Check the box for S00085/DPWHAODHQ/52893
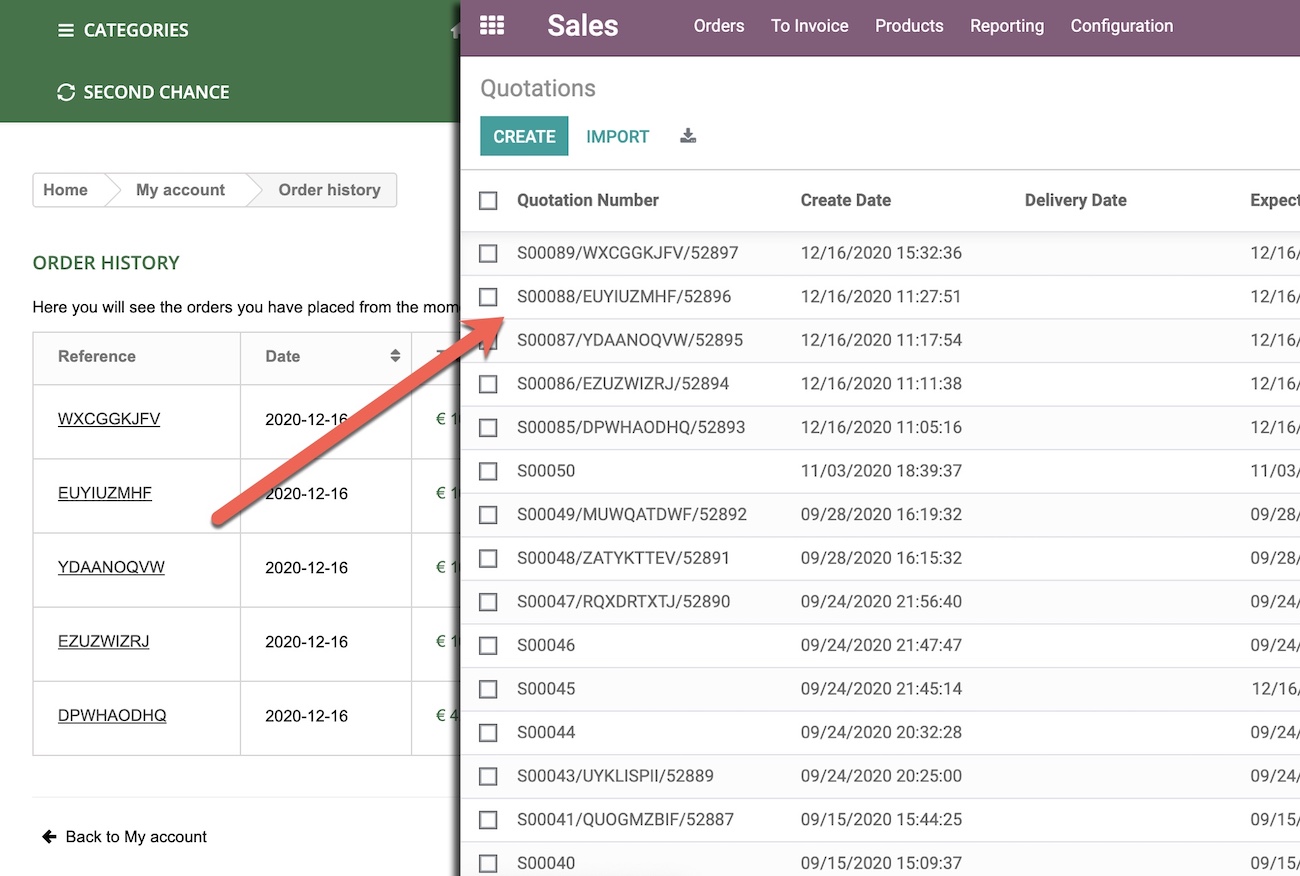The image size is (1300, 876). [488, 427]
